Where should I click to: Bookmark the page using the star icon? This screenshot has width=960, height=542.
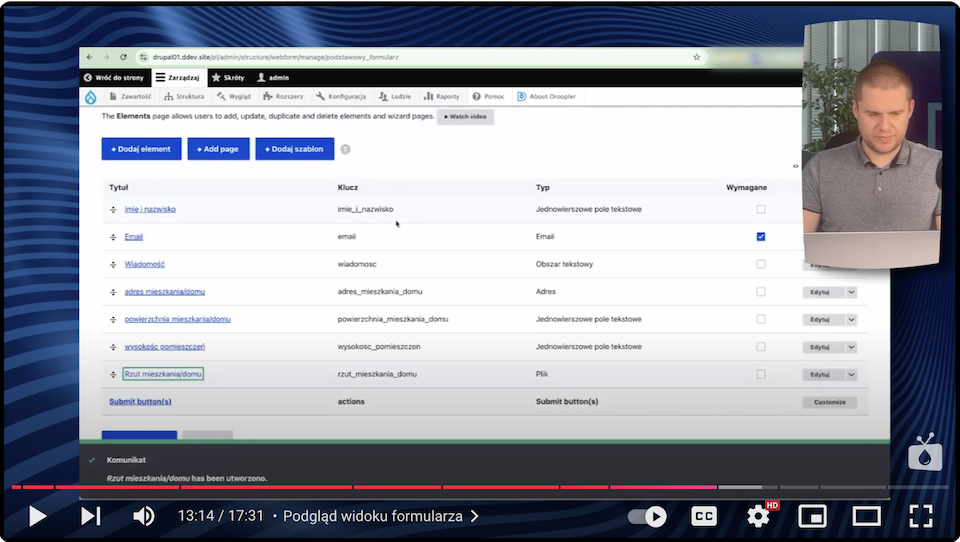(x=696, y=57)
